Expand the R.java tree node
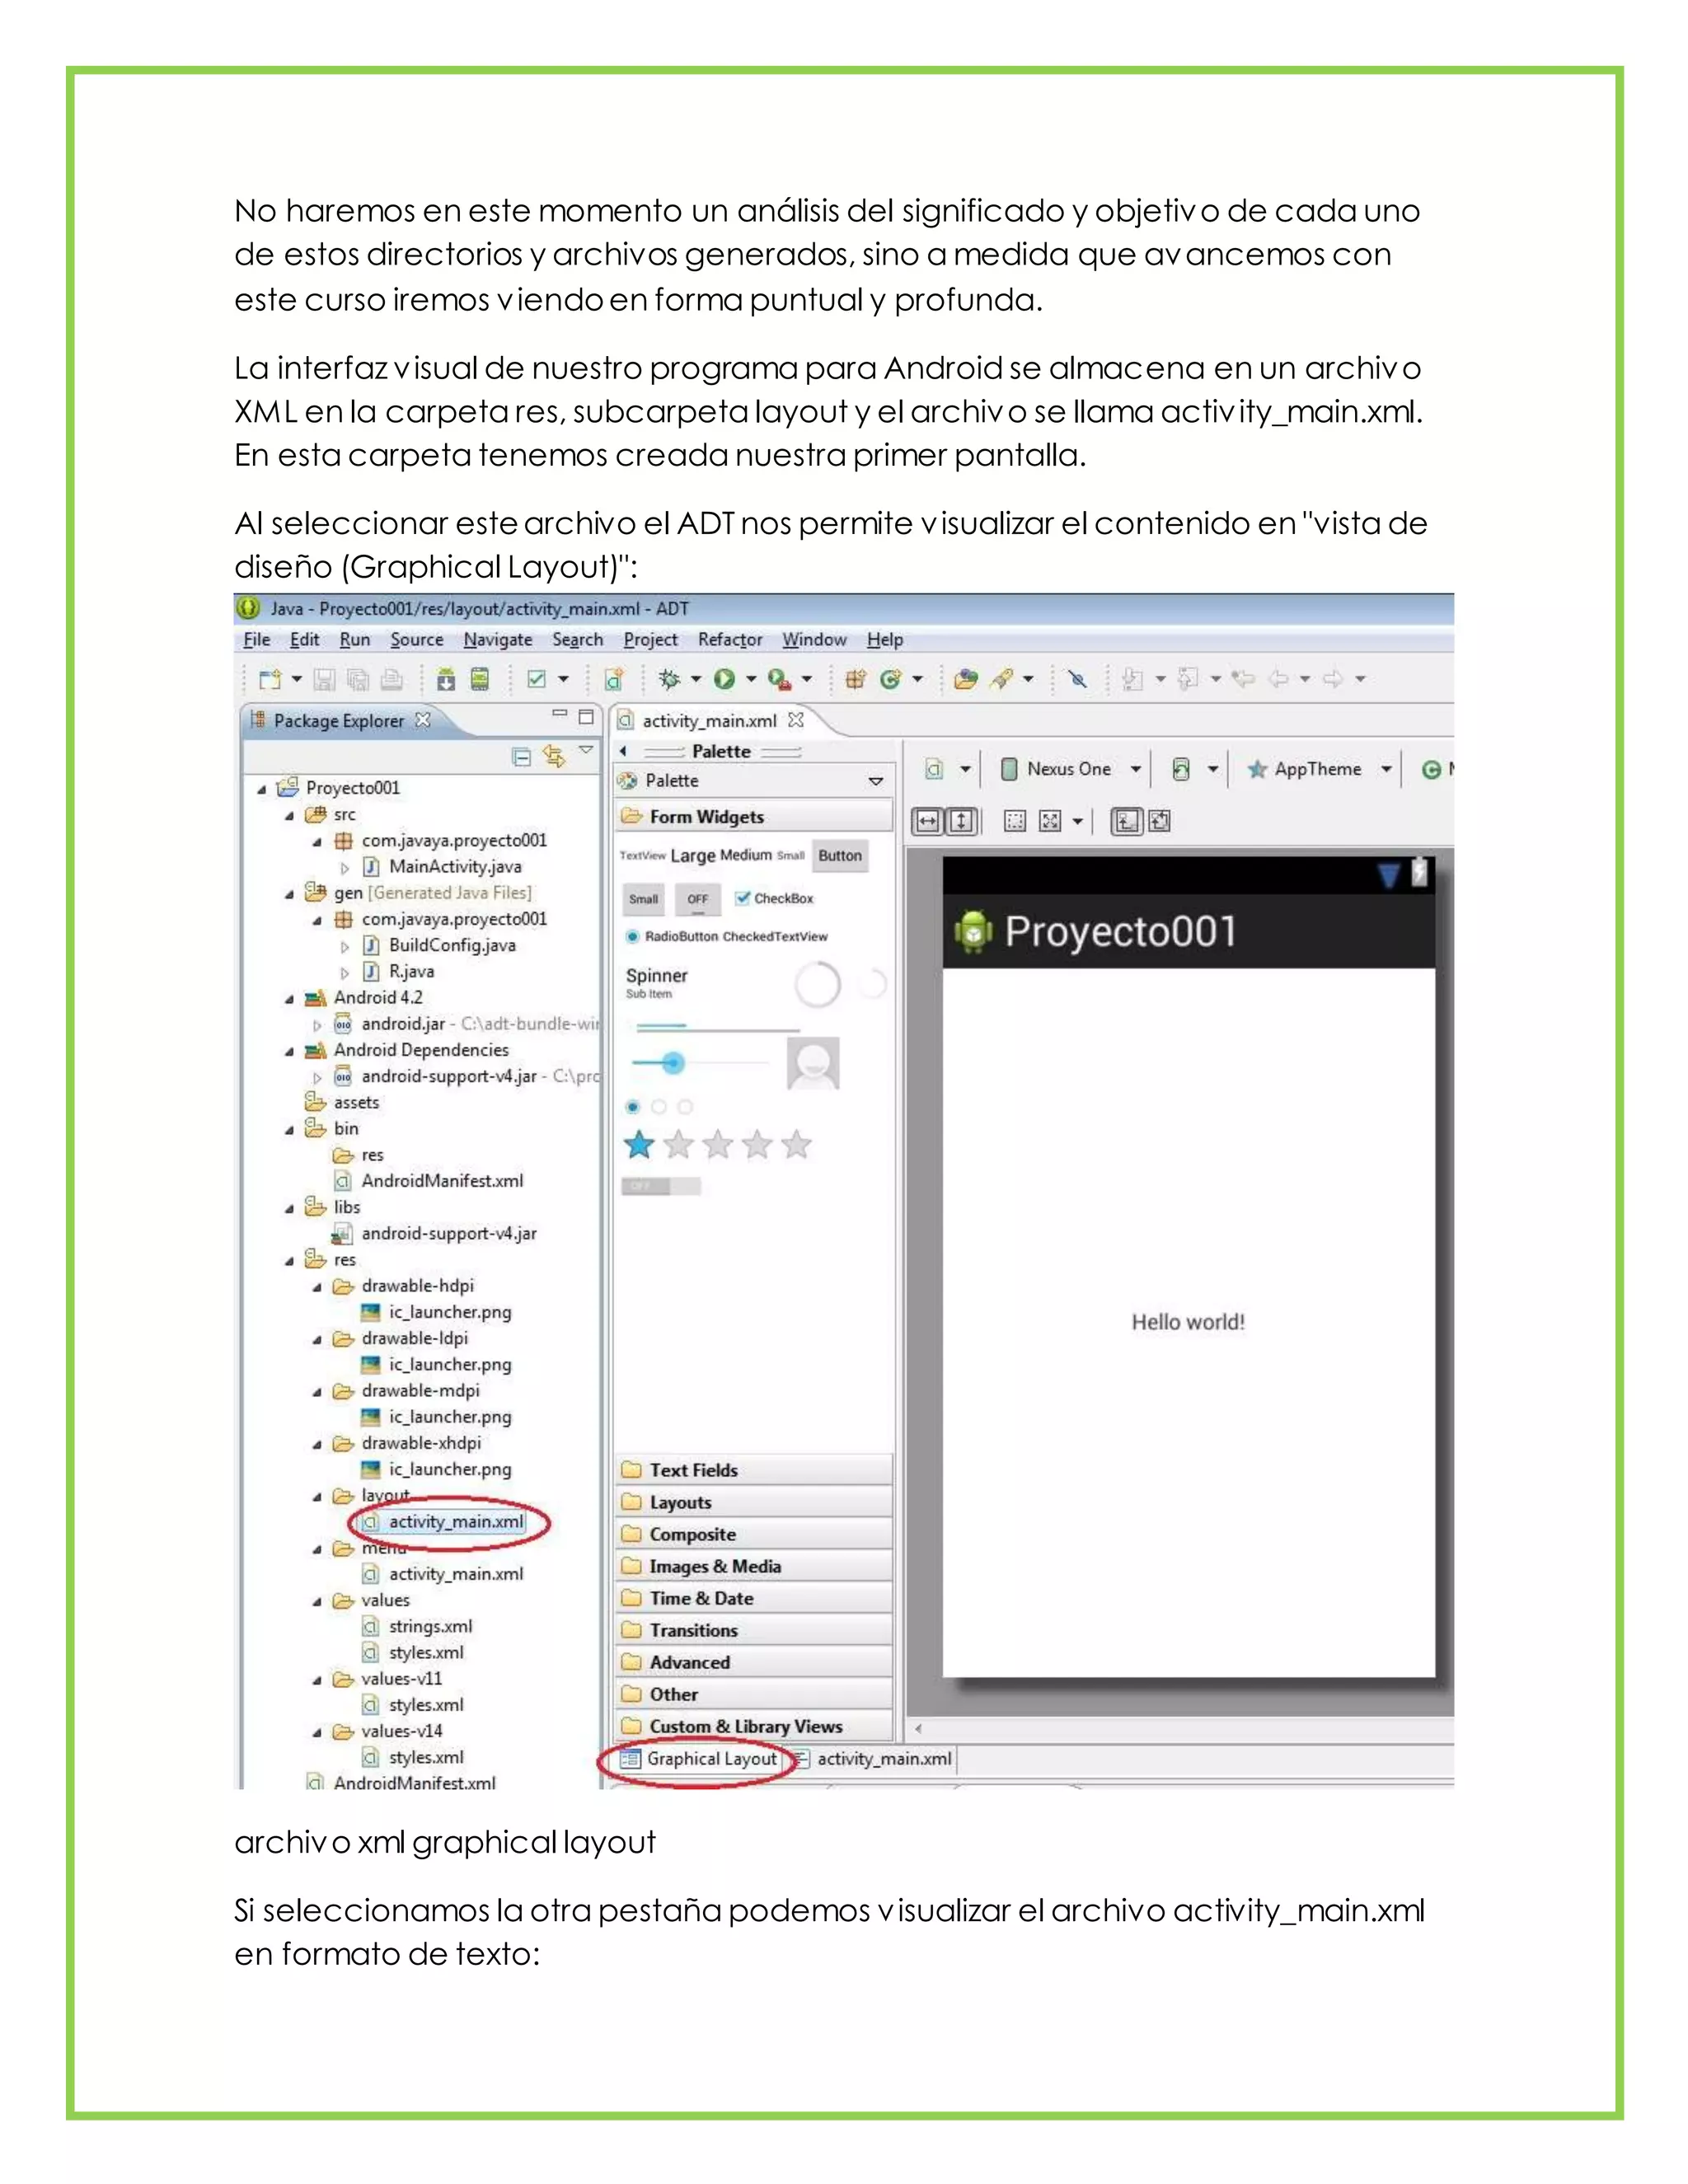The height and width of the screenshot is (2184, 1688). [344, 972]
